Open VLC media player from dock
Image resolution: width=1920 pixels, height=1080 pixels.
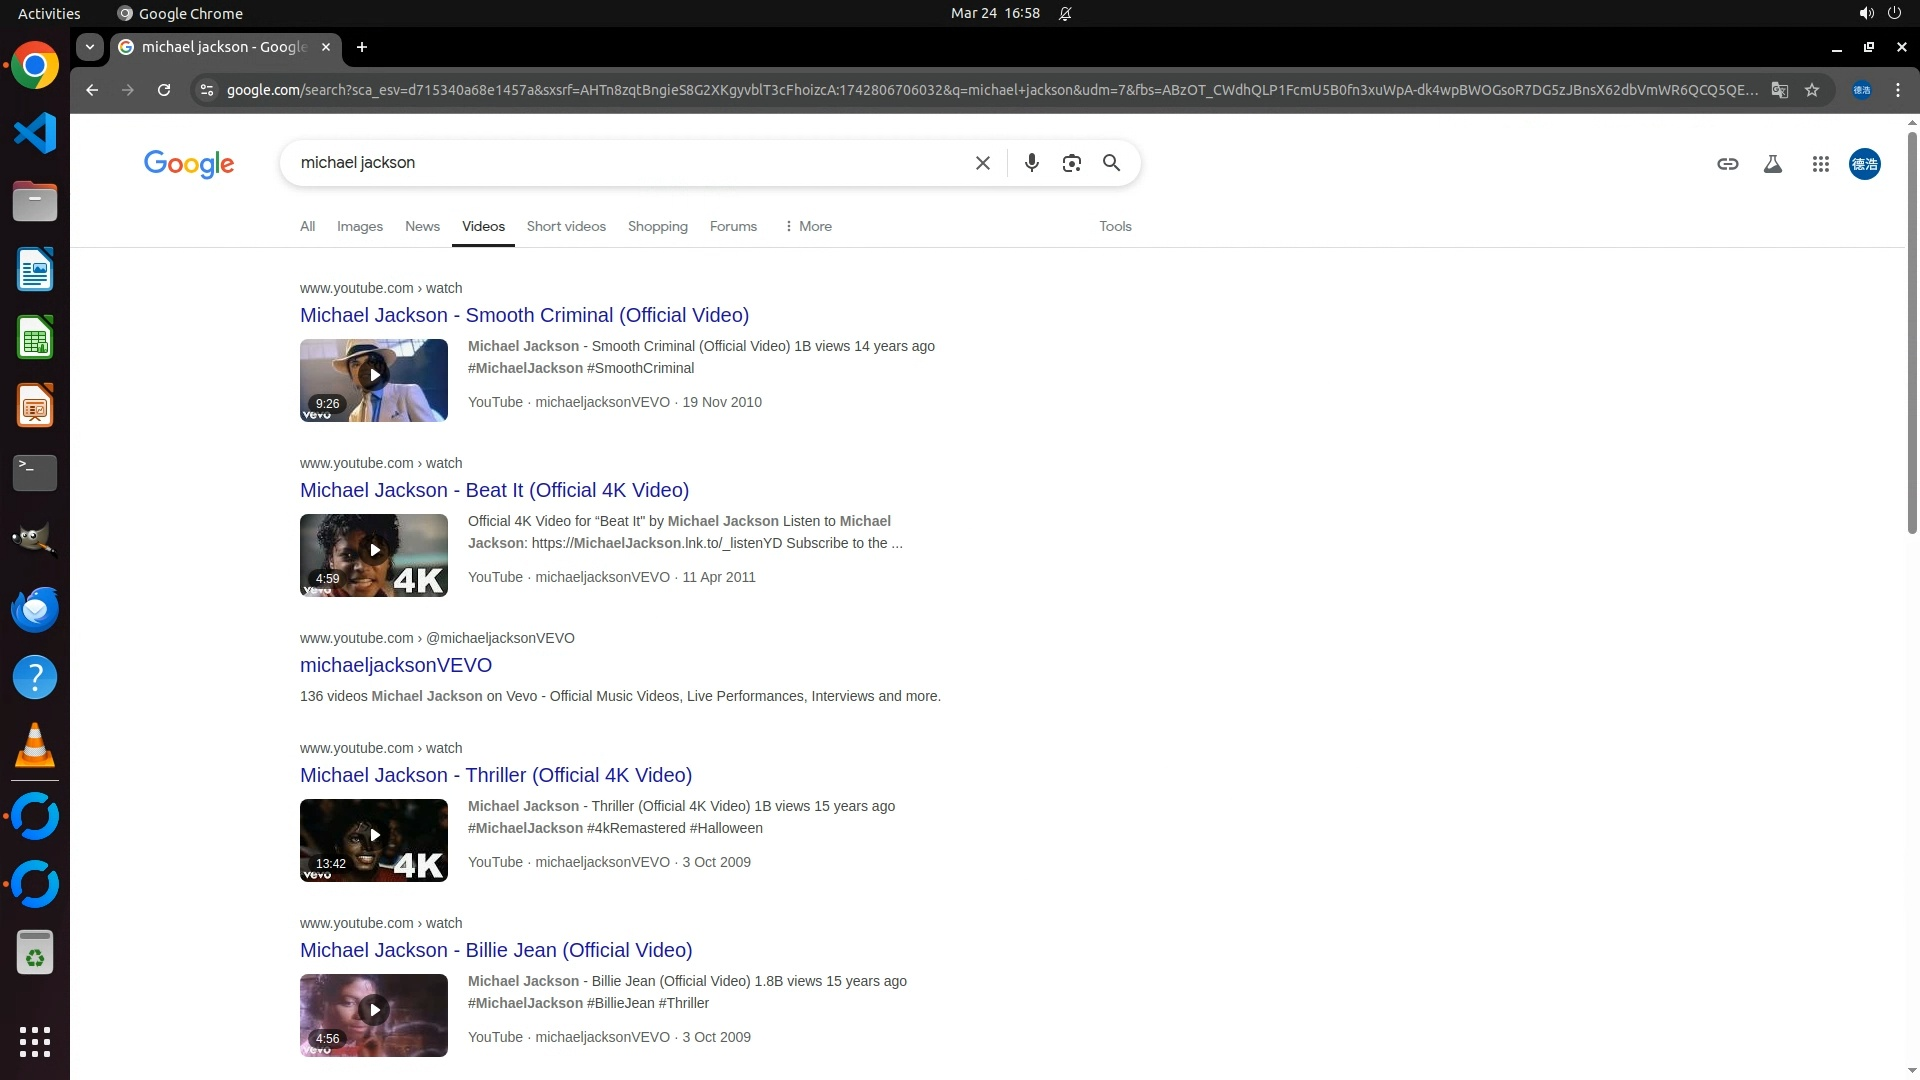[35, 746]
